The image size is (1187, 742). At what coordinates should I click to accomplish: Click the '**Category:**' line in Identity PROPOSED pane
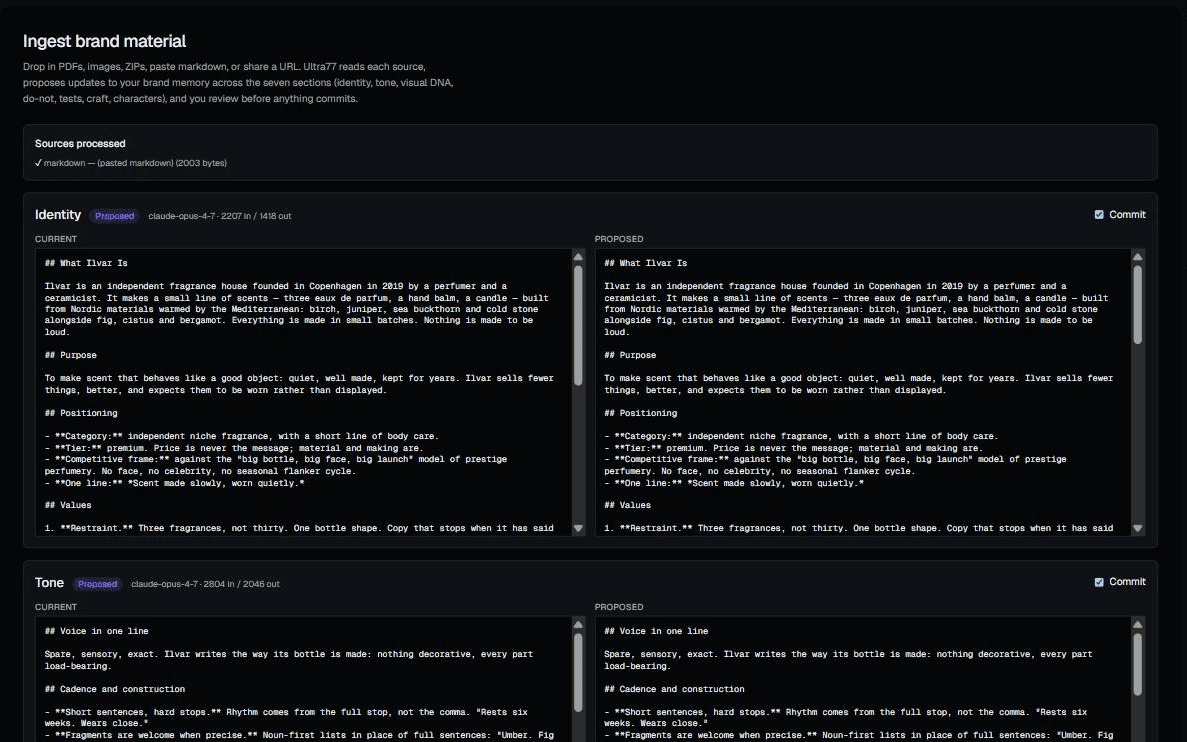point(801,436)
